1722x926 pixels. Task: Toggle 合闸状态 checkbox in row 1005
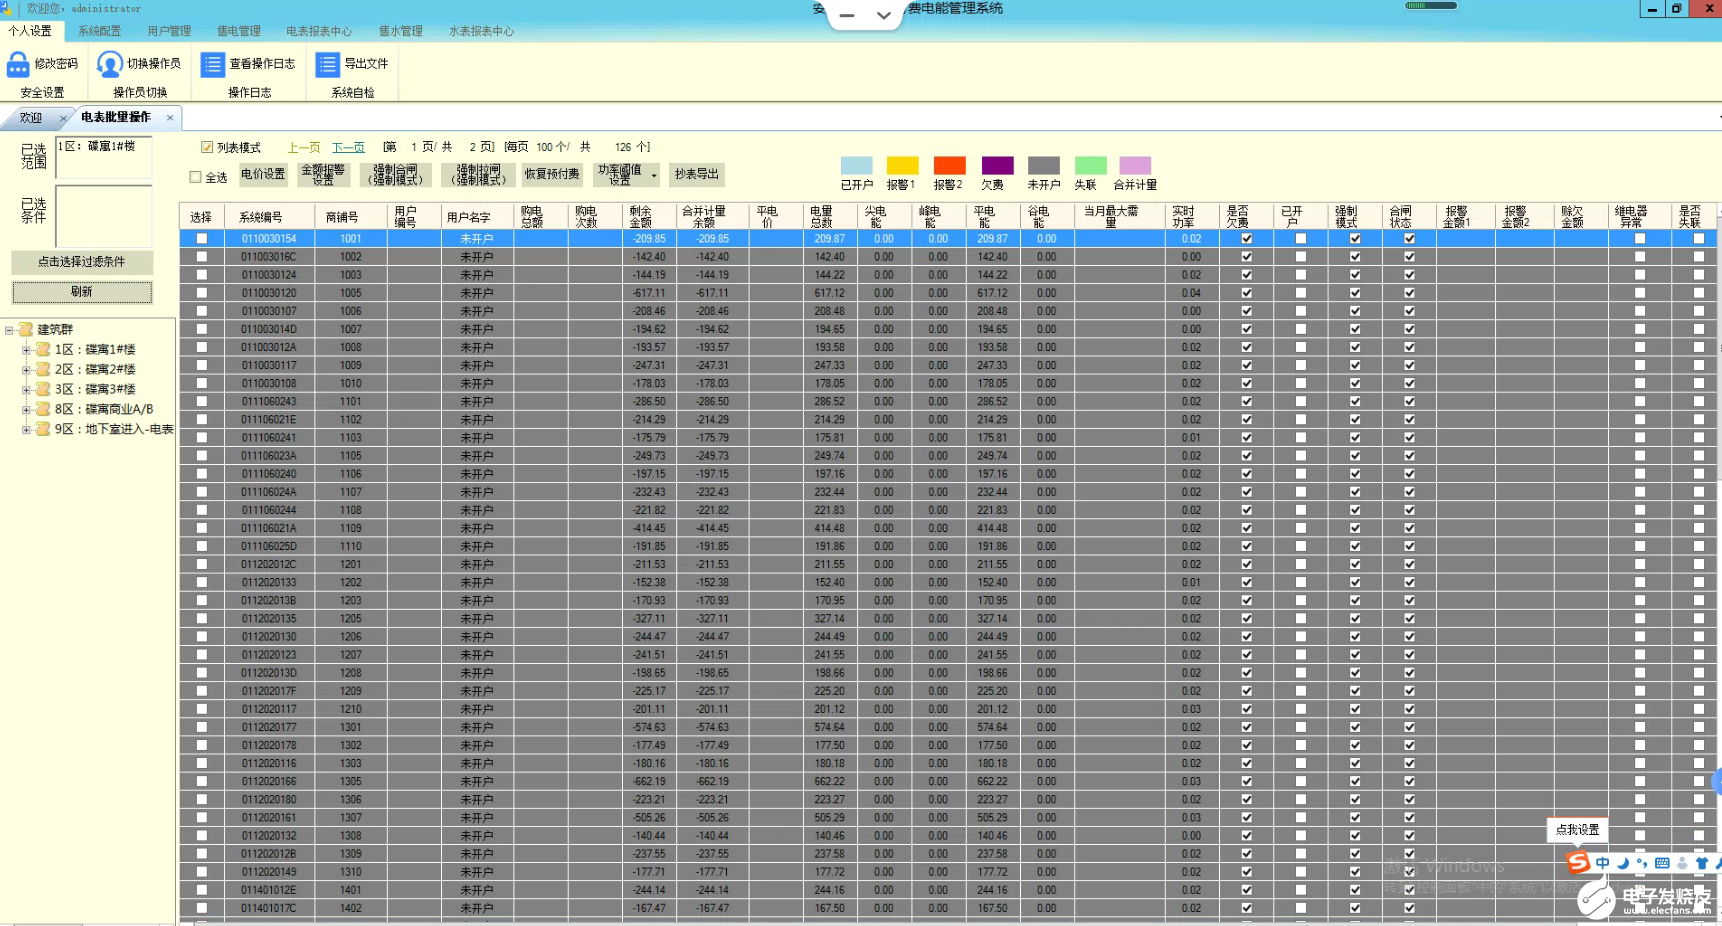pyautogui.click(x=1409, y=293)
